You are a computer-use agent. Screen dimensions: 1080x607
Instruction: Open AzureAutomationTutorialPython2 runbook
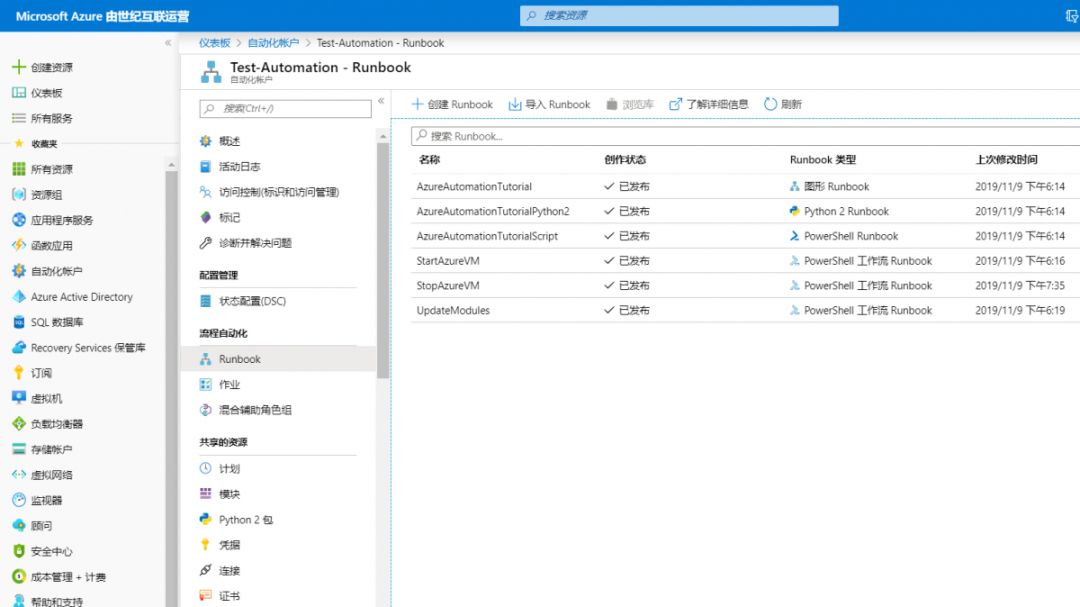point(492,211)
